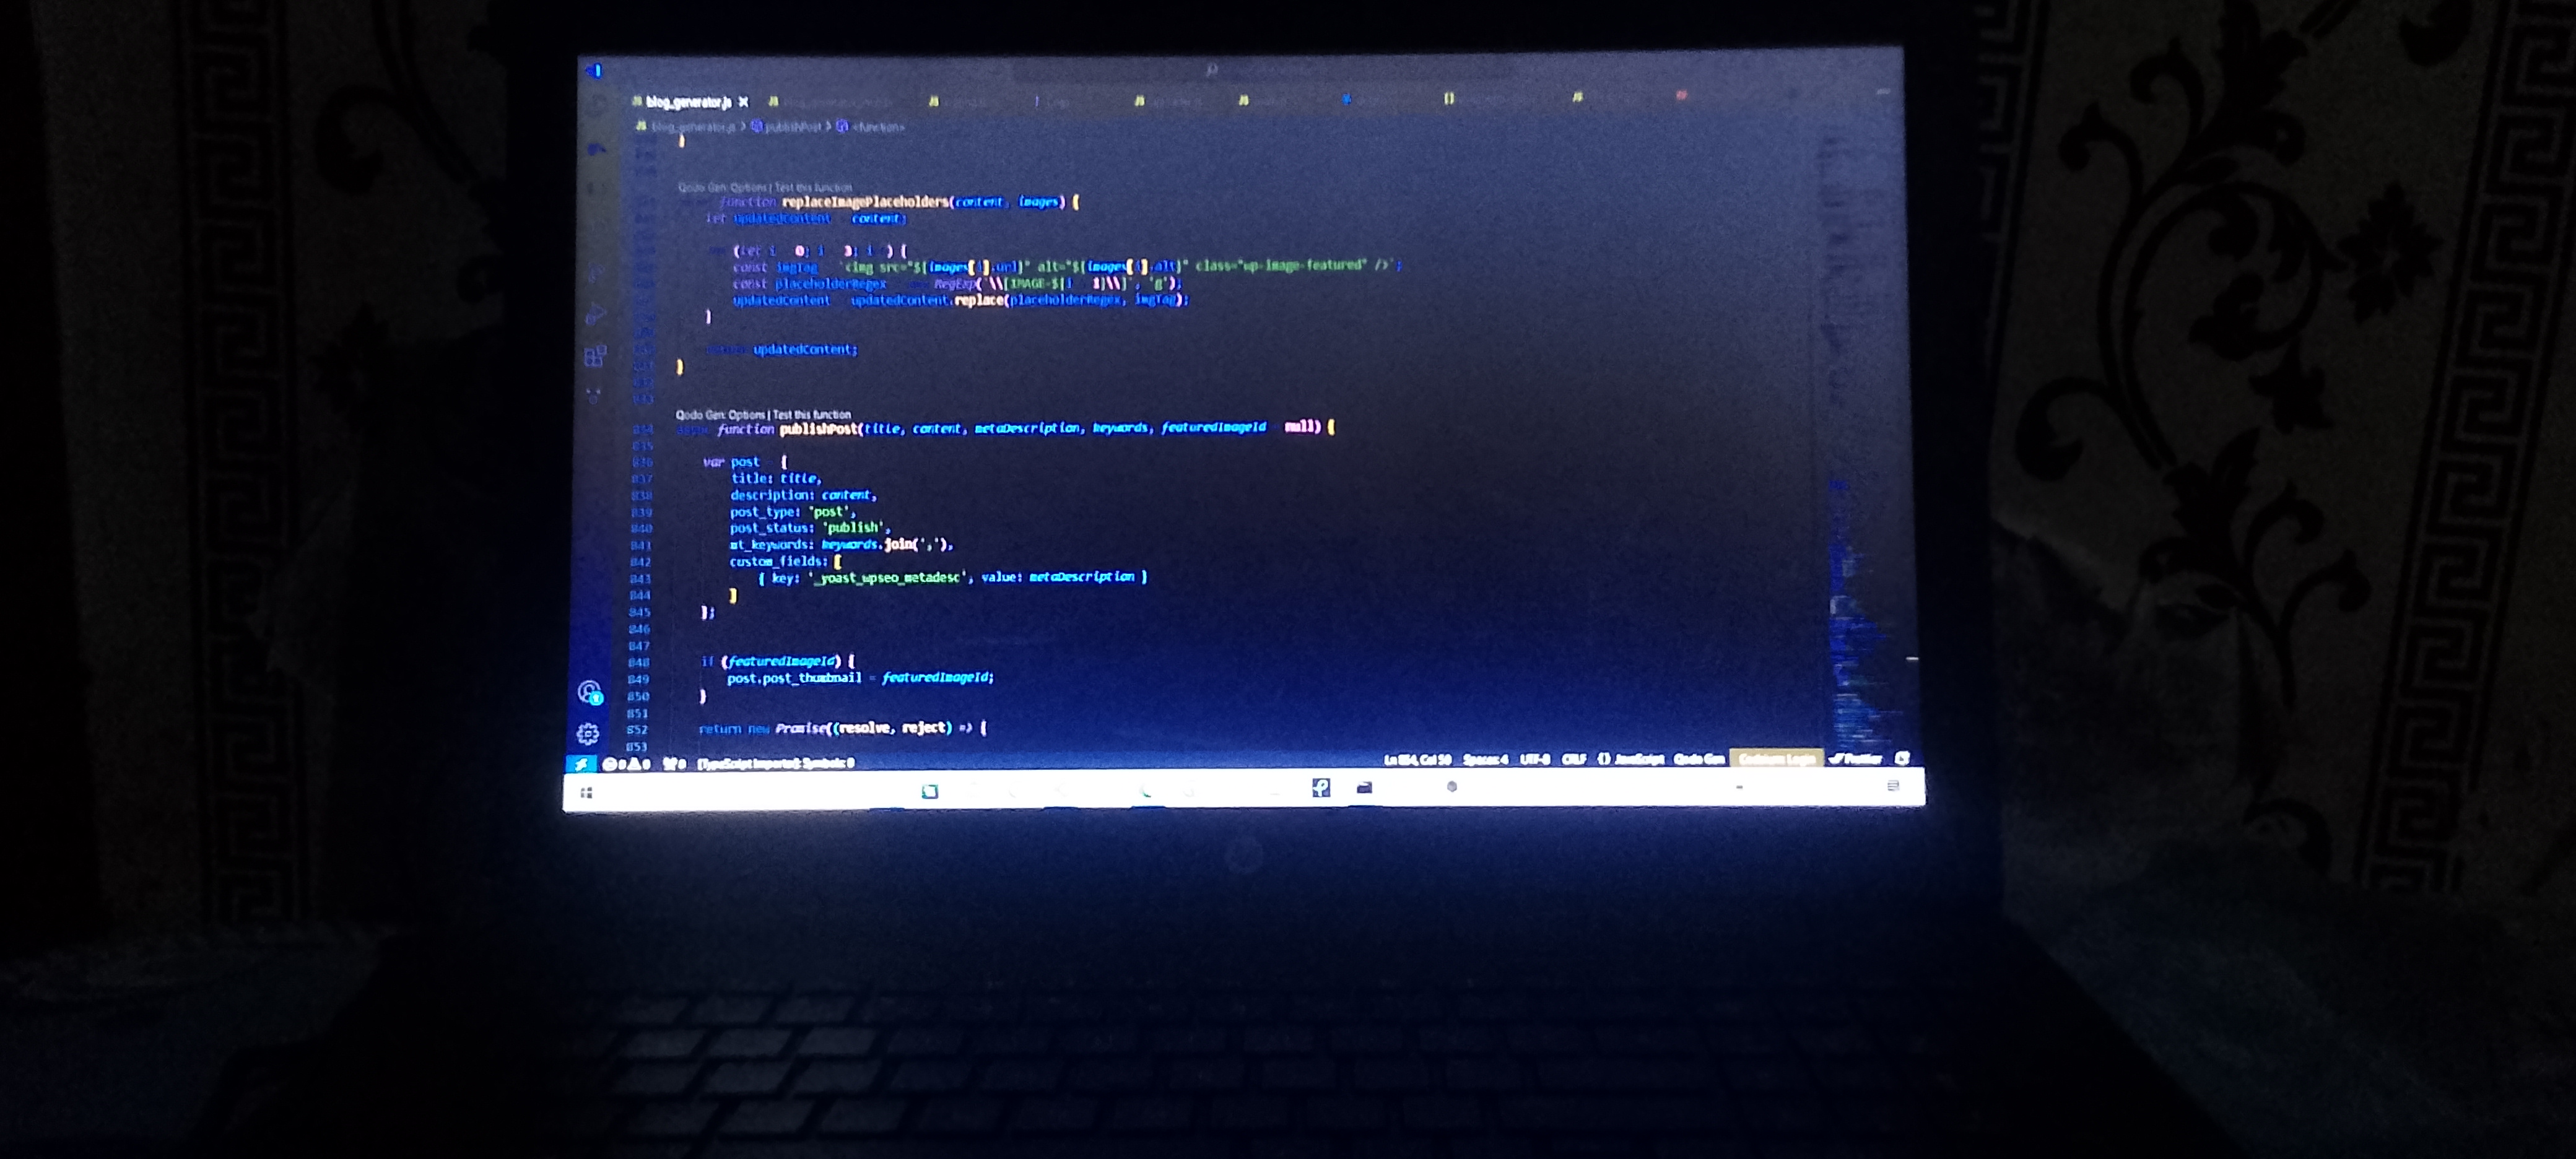The image size is (2576, 1159).
Task: Click the highlighted Codeium Login status item
Action: tap(1777, 759)
